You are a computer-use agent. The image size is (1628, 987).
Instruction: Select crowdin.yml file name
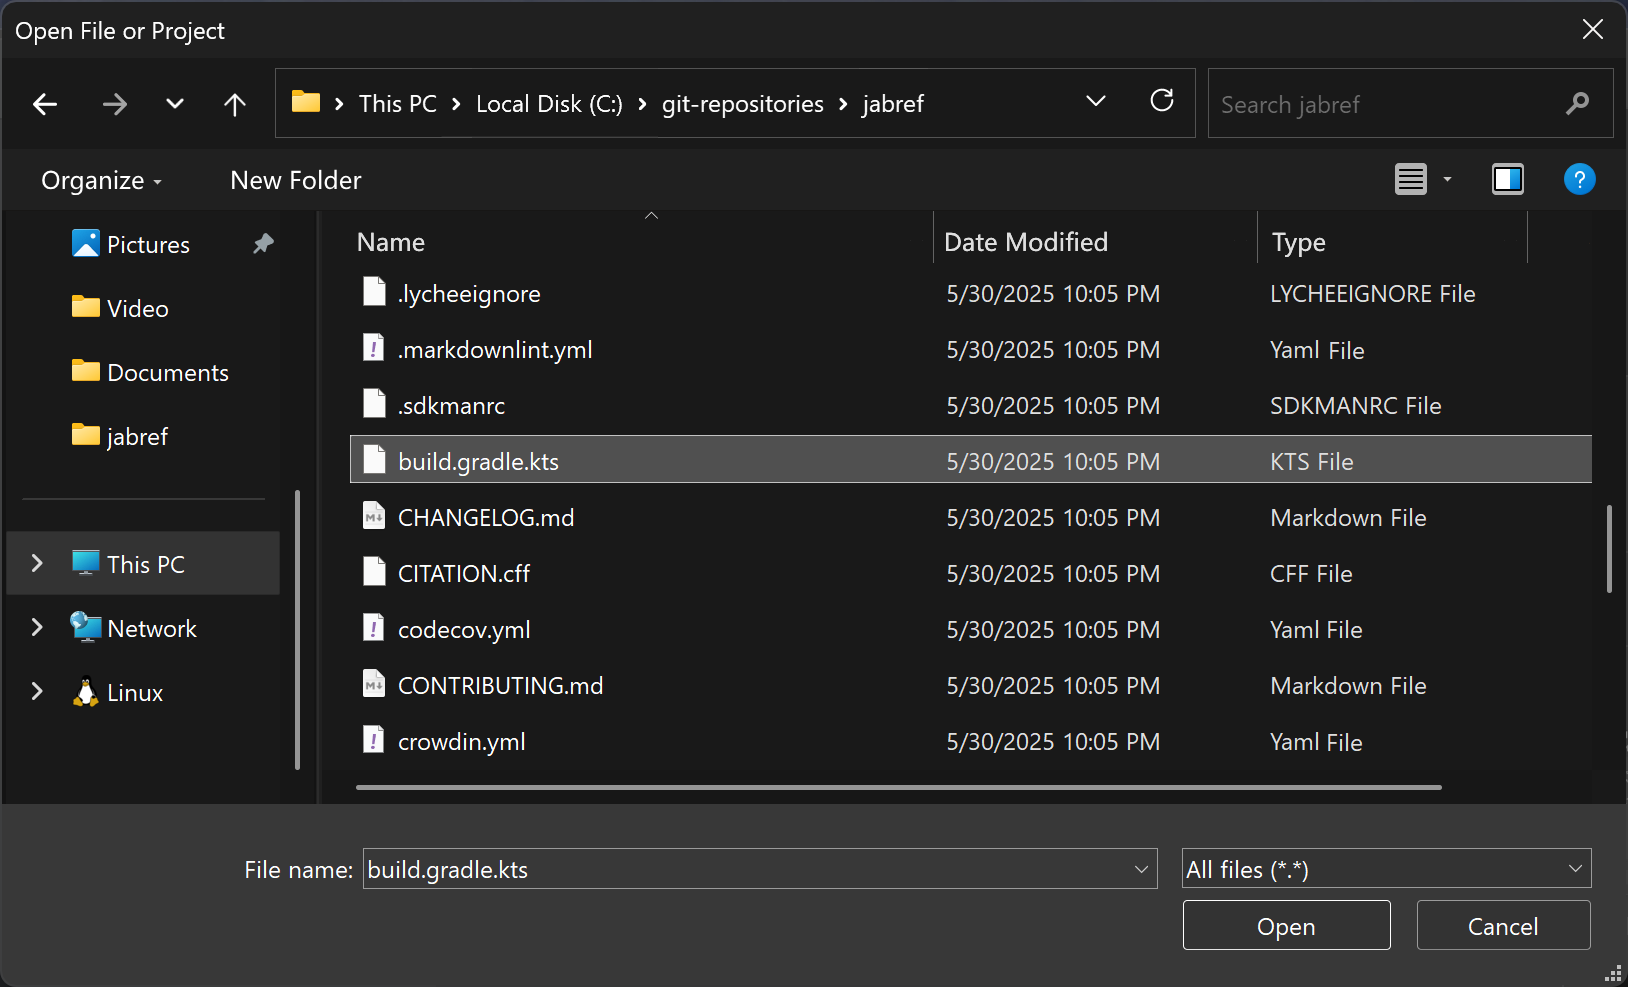pos(461,742)
